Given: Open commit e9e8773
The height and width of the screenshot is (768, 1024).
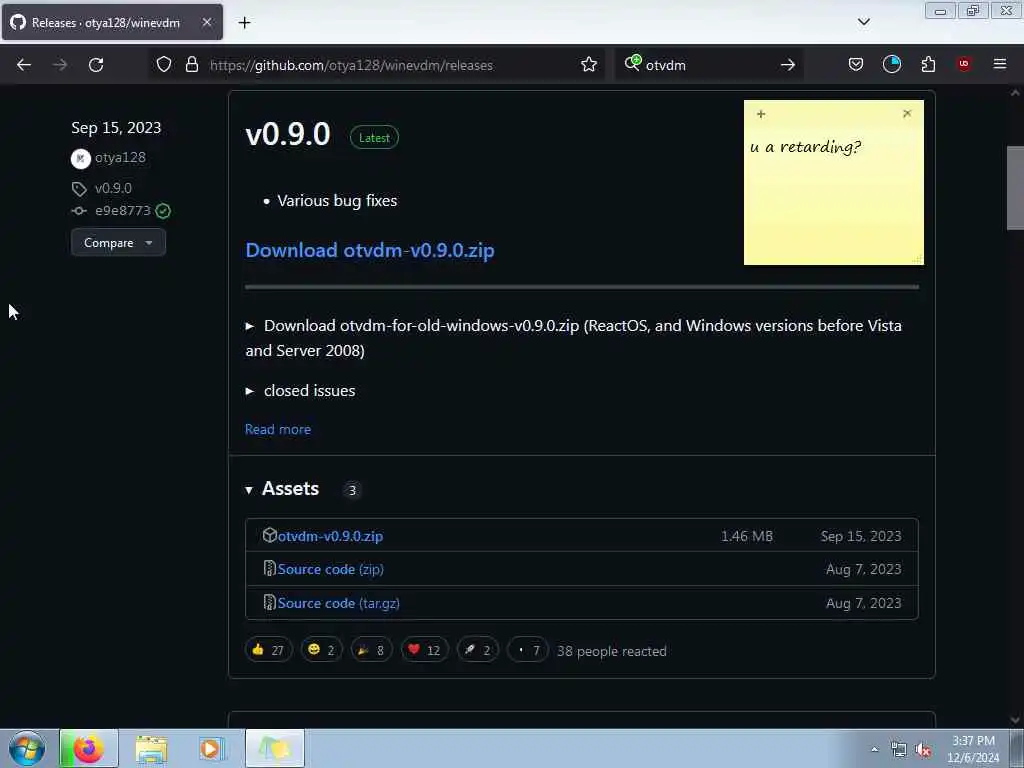Looking at the screenshot, I should 122,211.
